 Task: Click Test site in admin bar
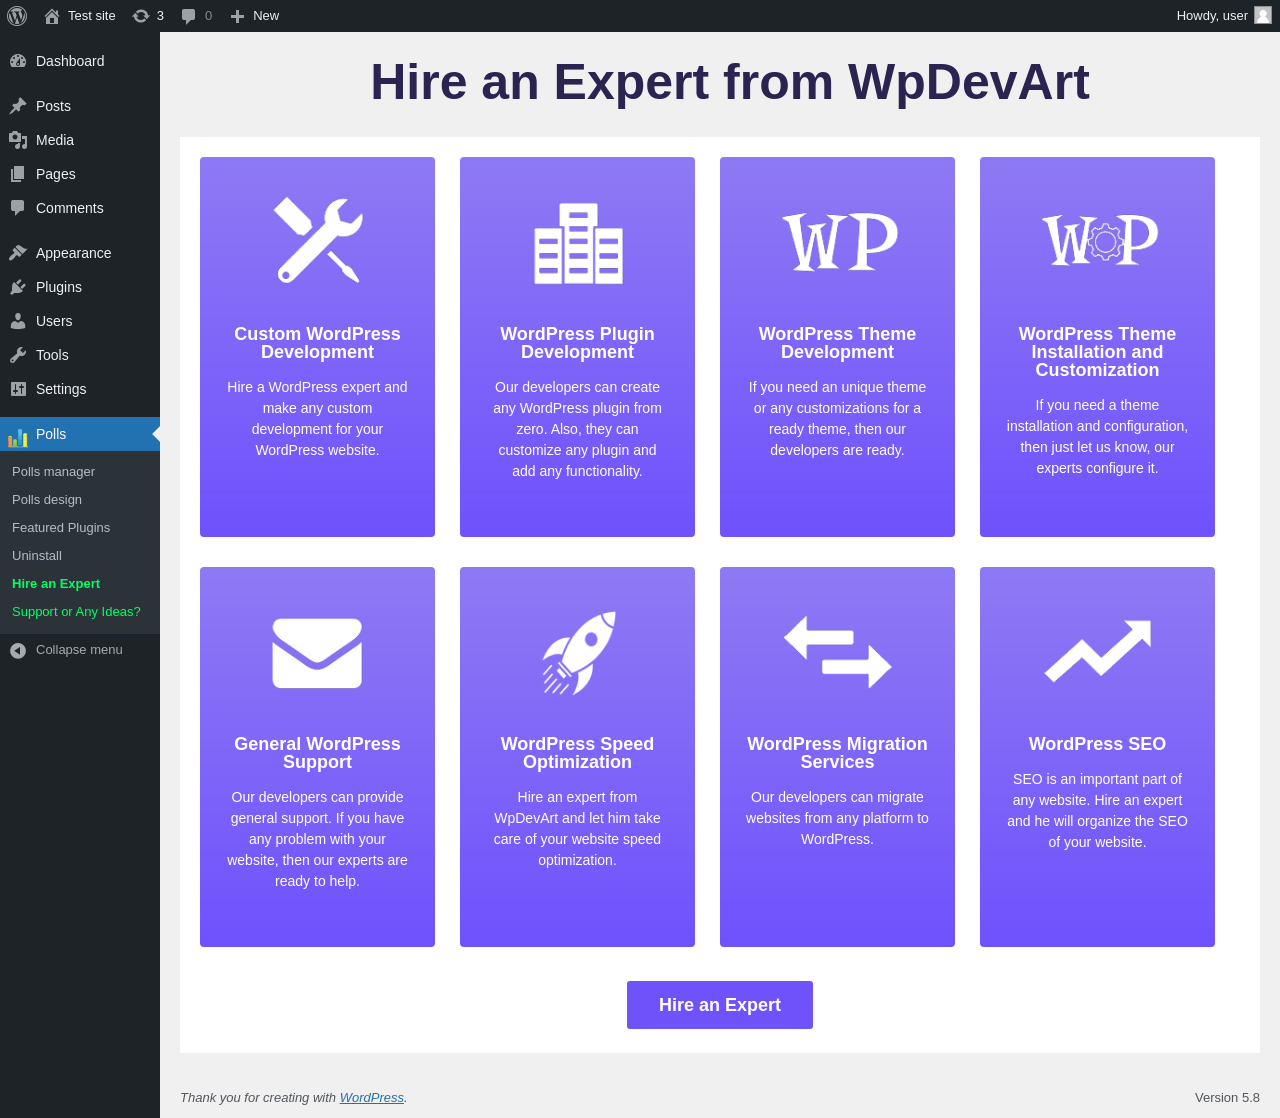92,16
